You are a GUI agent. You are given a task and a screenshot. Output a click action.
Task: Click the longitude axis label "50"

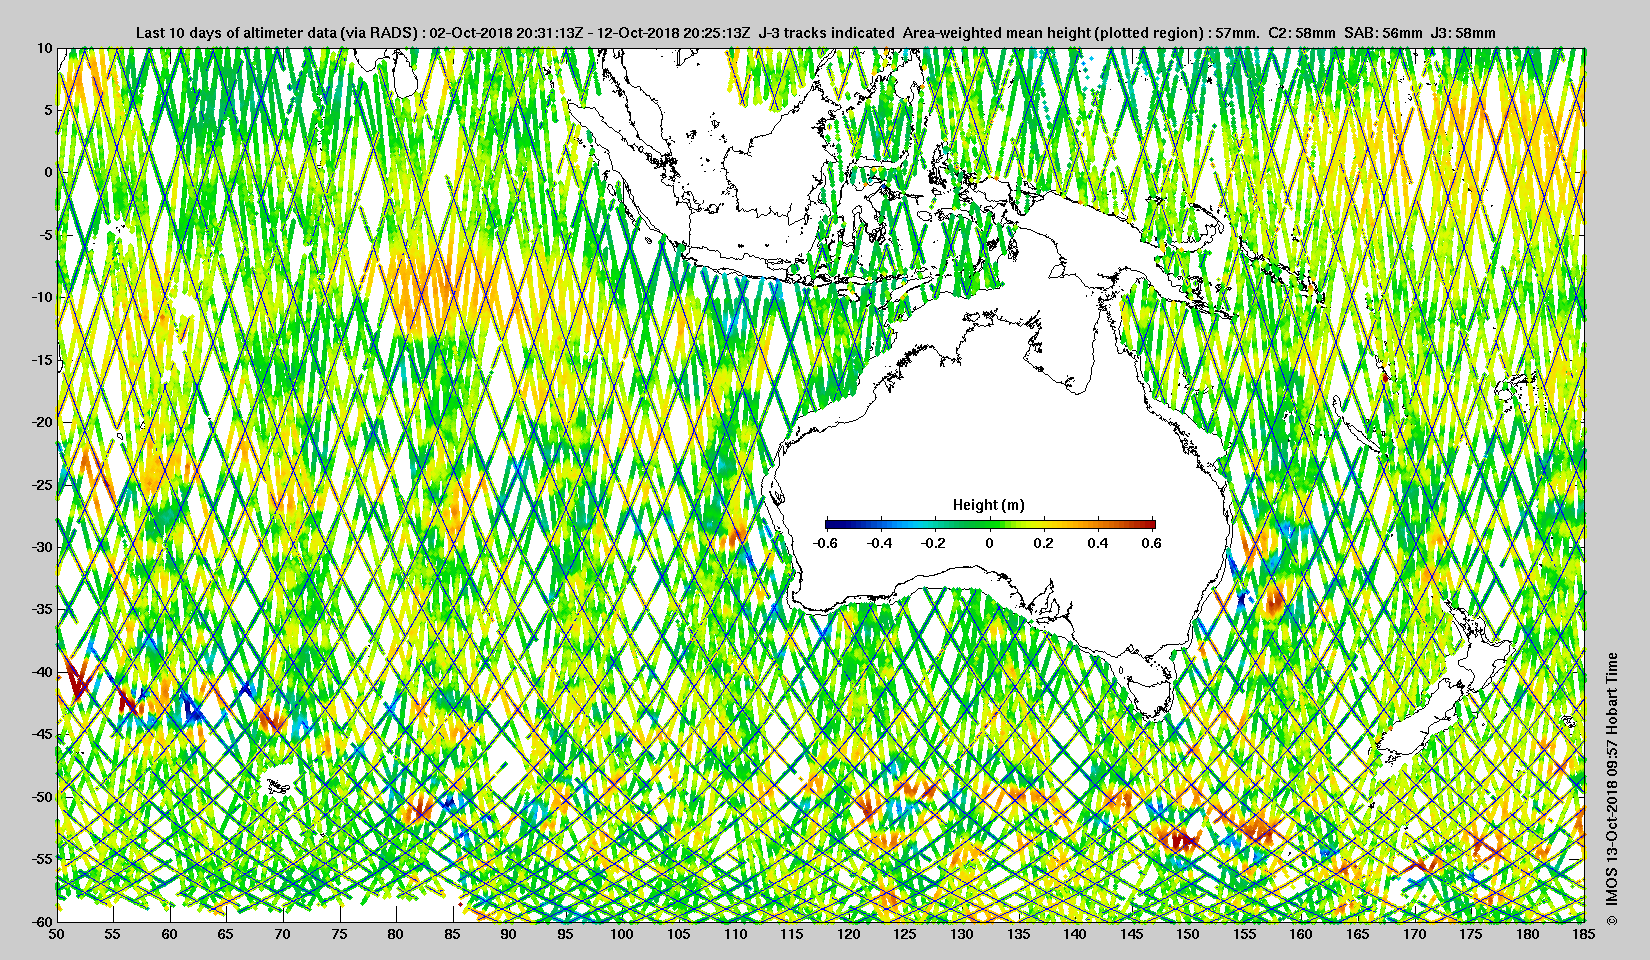click(57, 935)
